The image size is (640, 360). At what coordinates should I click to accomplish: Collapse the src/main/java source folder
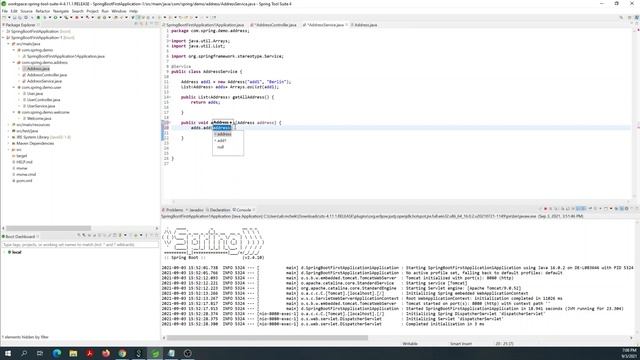[x=9, y=44]
